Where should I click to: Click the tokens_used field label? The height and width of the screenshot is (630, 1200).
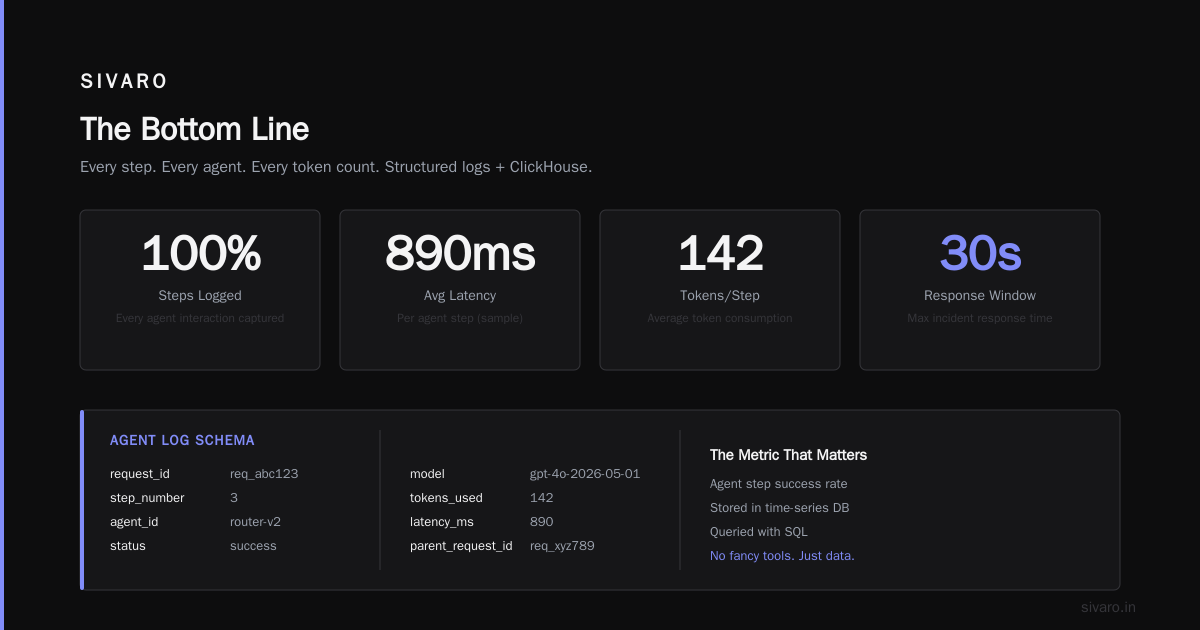[x=446, y=498]
